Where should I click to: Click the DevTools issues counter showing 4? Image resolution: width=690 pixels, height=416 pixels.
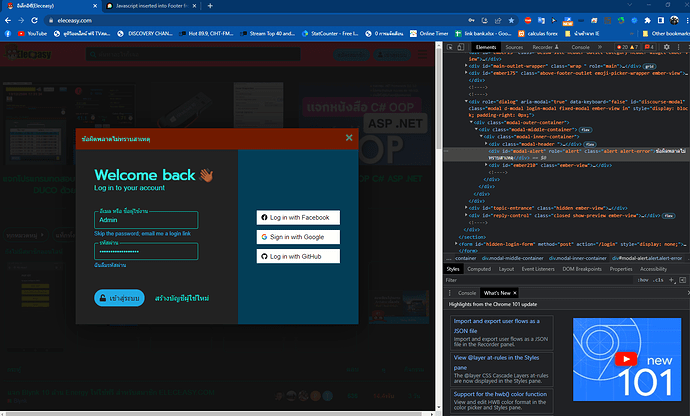(x=649, y=47)
